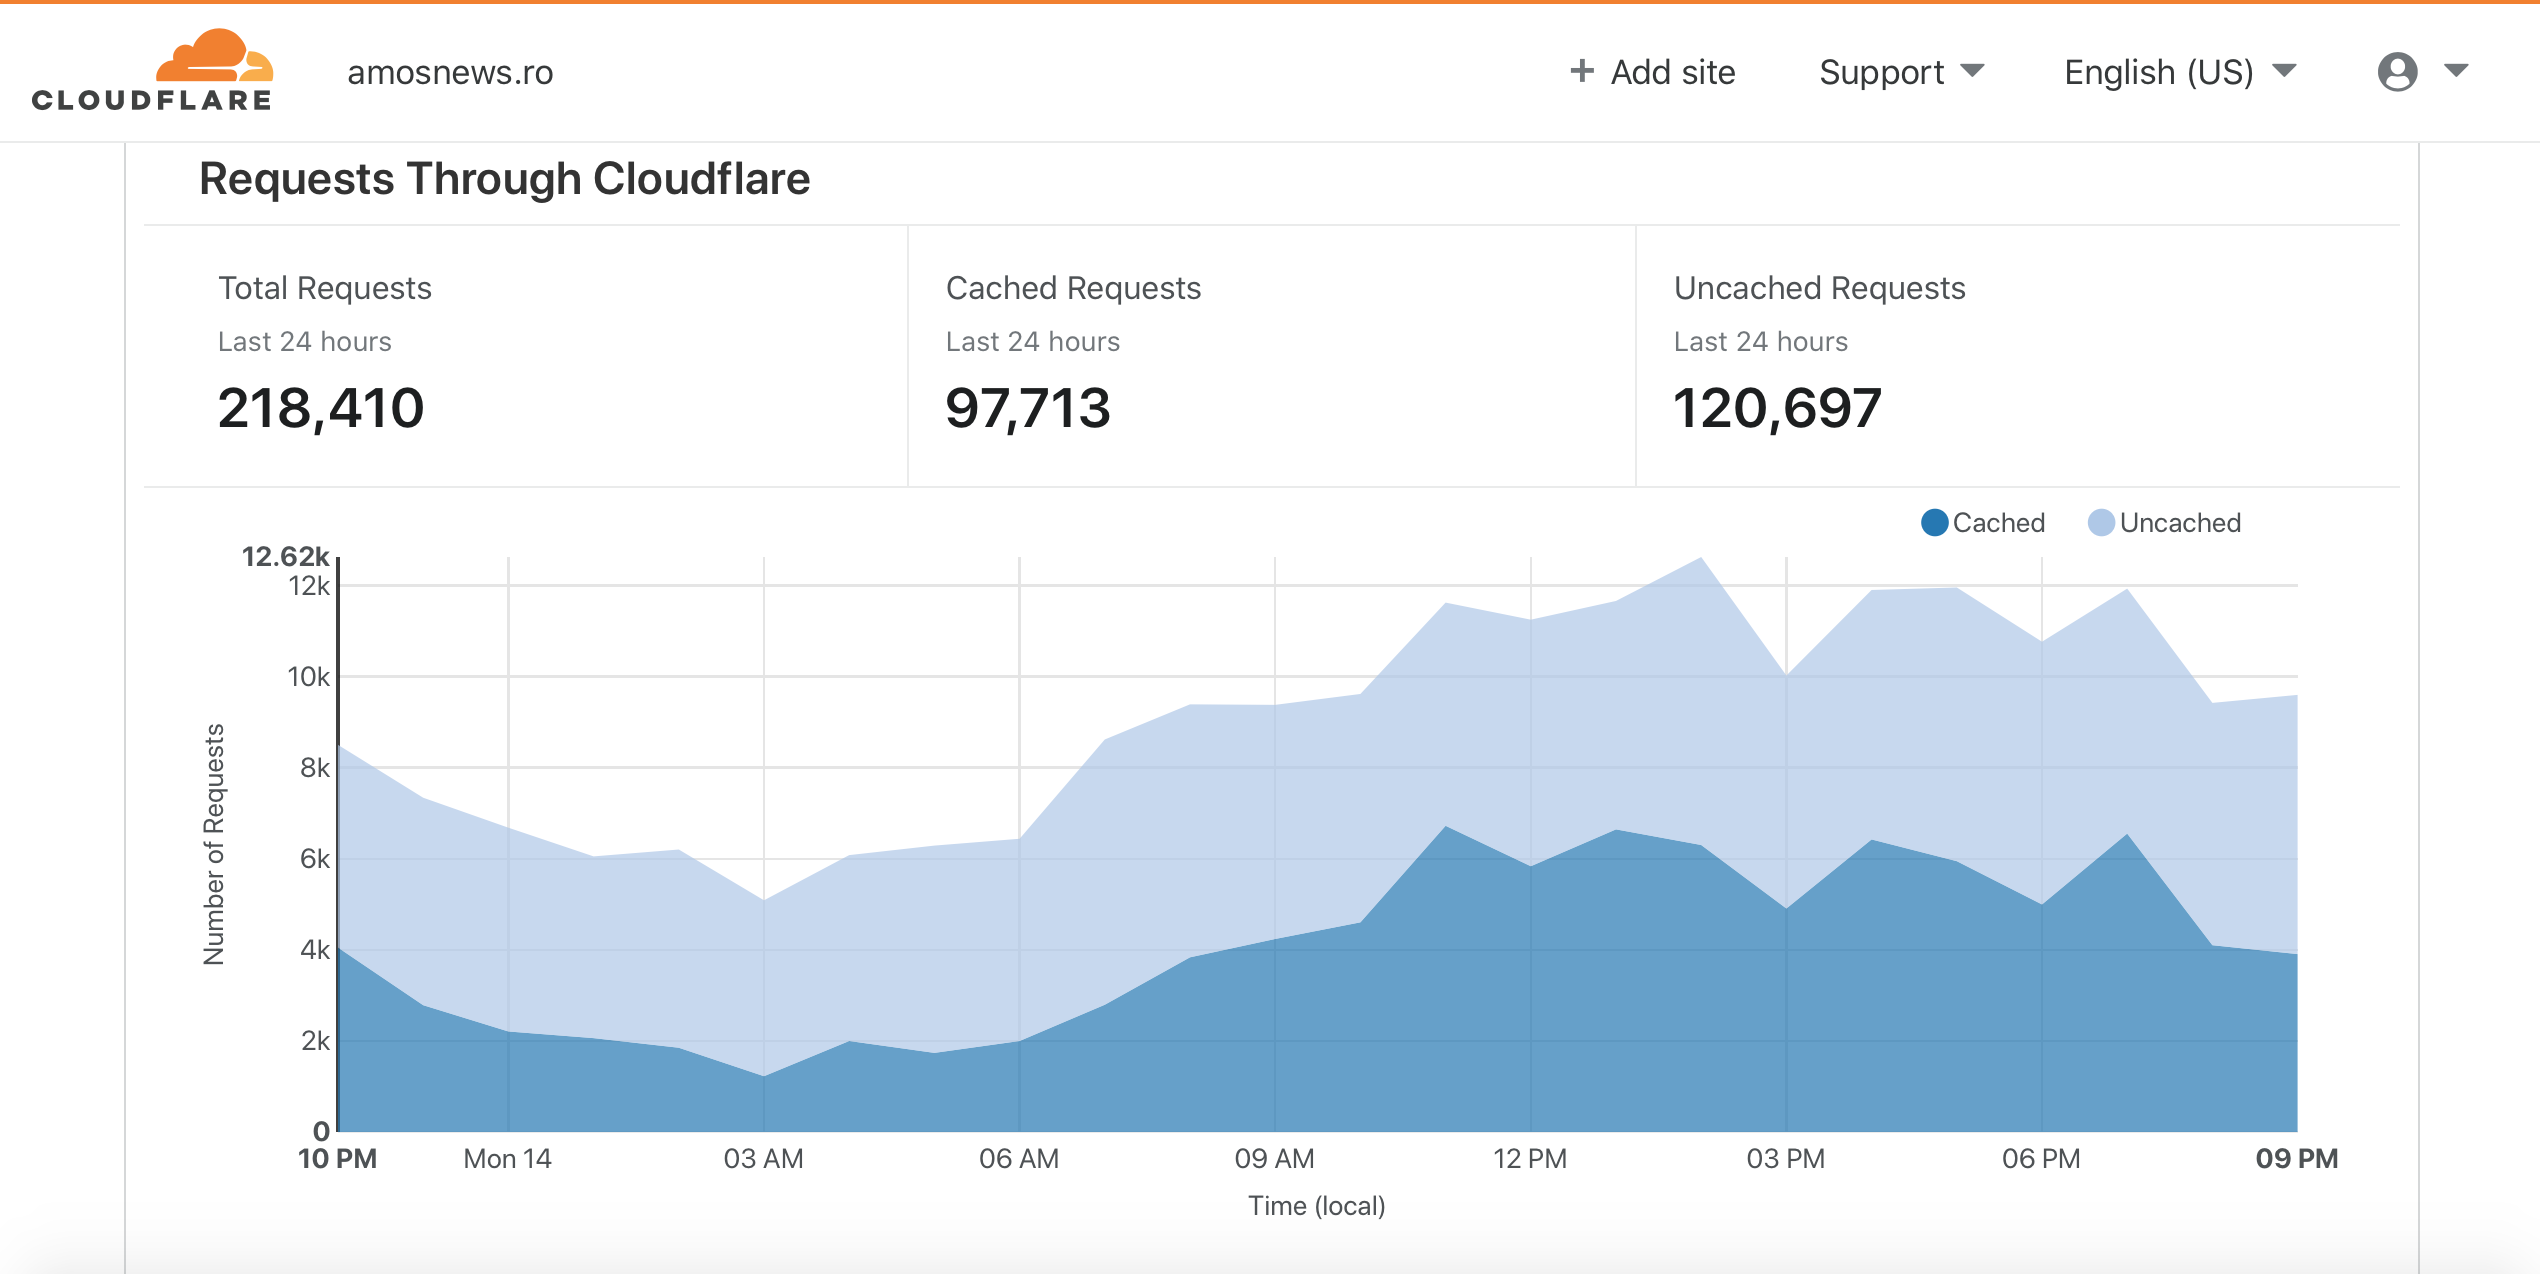Click the Cached Requests stat 97,713
The image size is (2540, 1274).
click(x=1028, y=408)
